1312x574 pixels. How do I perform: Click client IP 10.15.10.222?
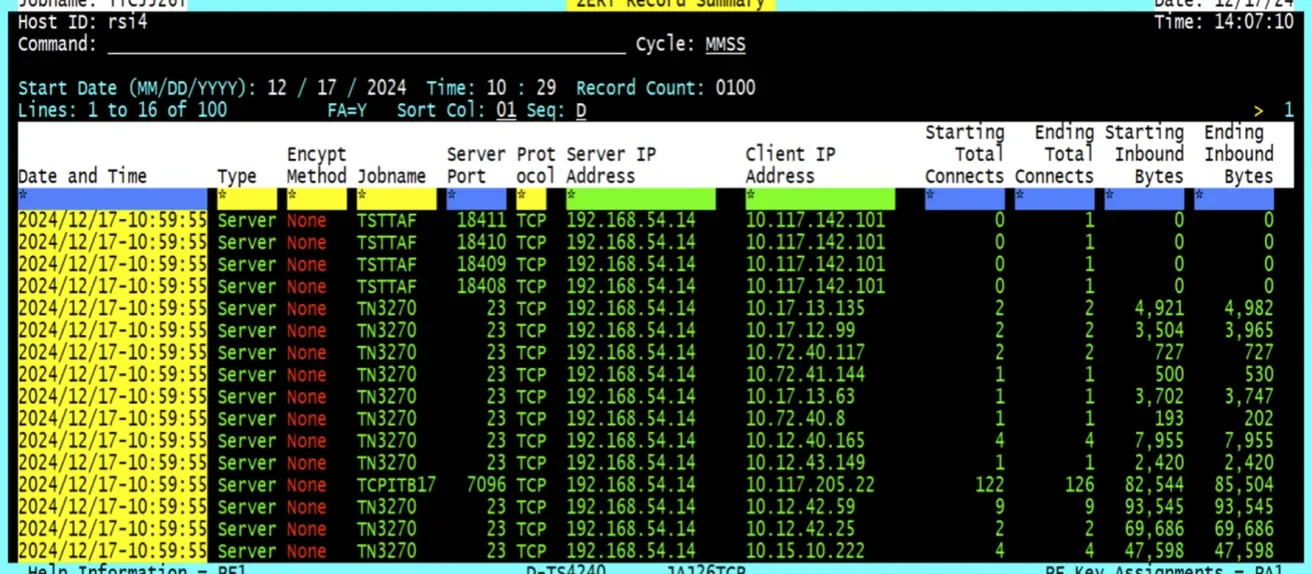805,550
